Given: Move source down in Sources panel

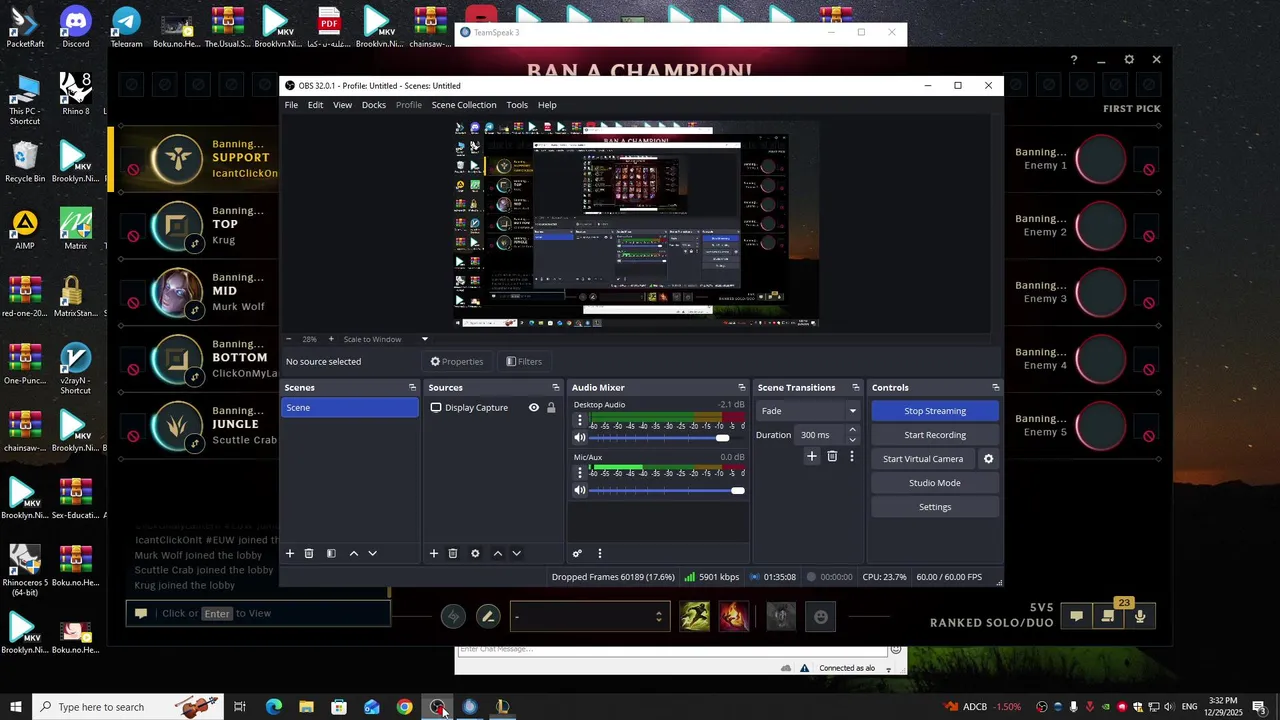Looking at the screenshot, I should 516,553.
